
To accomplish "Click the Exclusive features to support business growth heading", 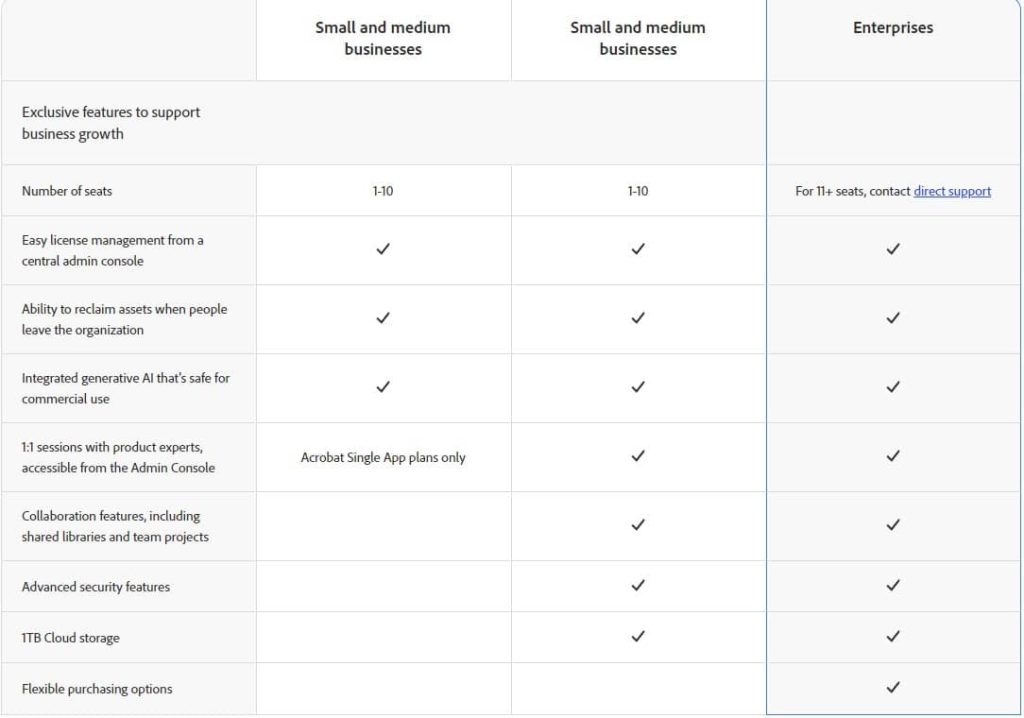I will click(x=110, y=123).
